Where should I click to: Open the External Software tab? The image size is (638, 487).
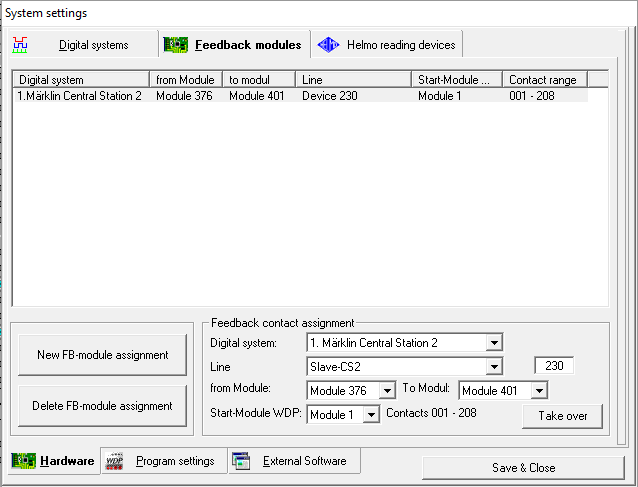coord(294,461)
